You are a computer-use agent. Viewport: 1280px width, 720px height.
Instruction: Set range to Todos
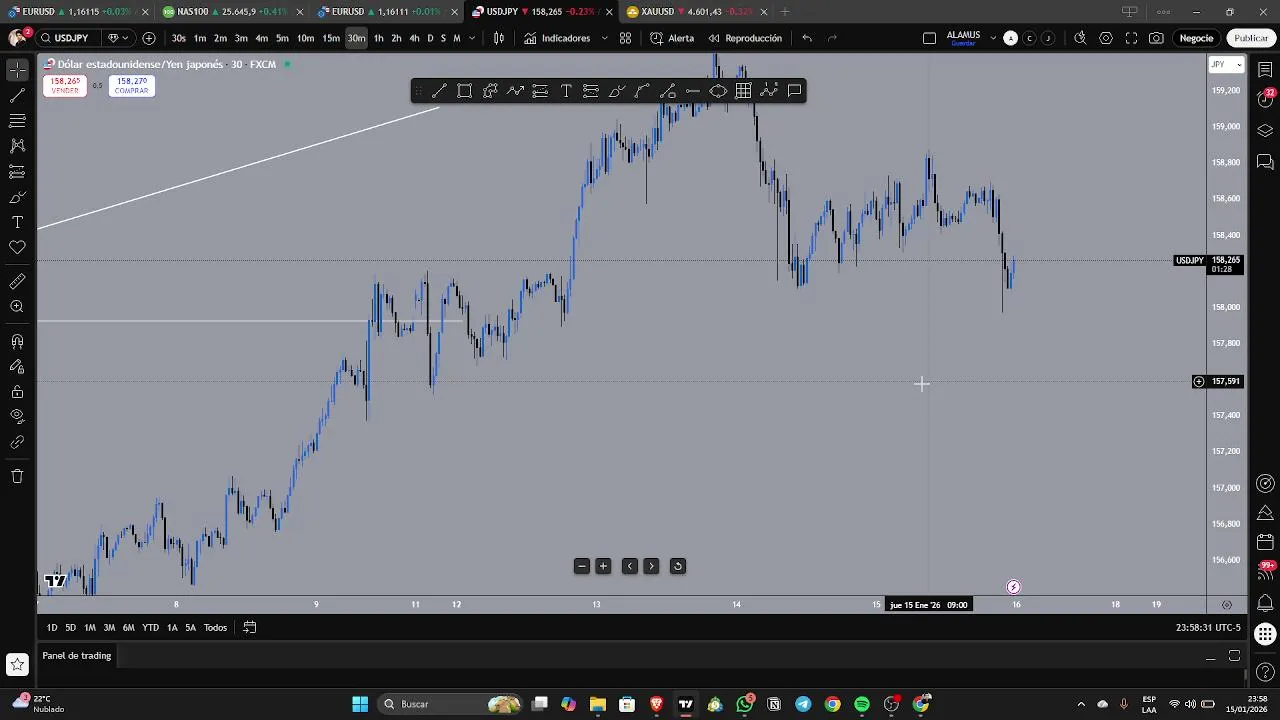click(x=215, y=628)
